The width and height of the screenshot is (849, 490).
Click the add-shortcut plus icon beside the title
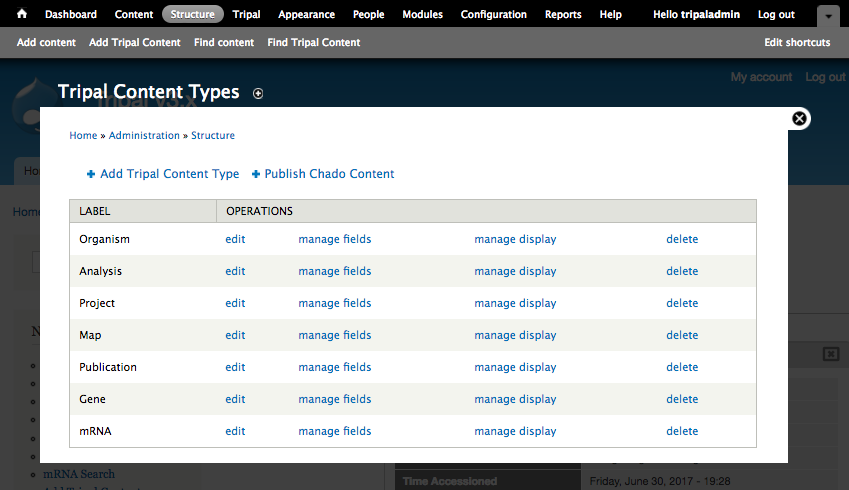click(258, 93)
